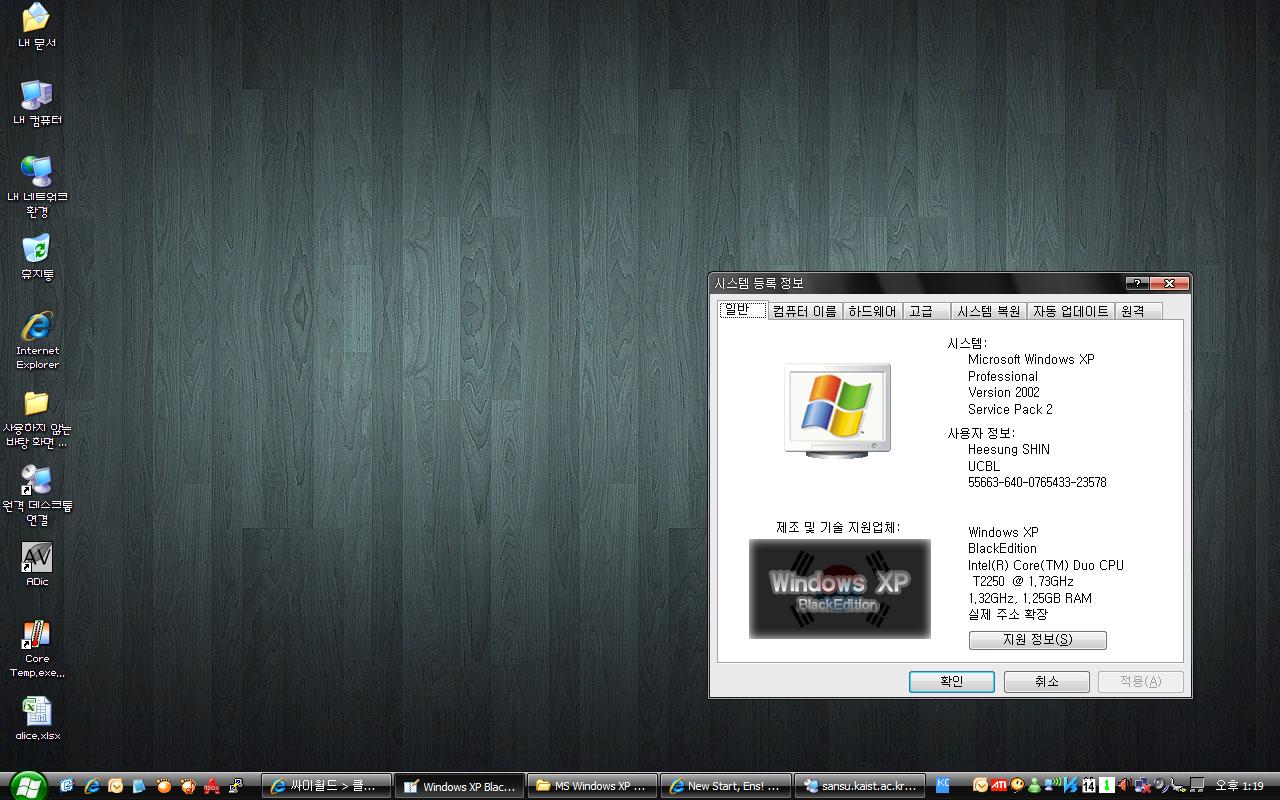The width and height of the screenshot is (1280, 800).
Task: Switch to the 싸이월드 taskbar window
Action: point(326,786)
